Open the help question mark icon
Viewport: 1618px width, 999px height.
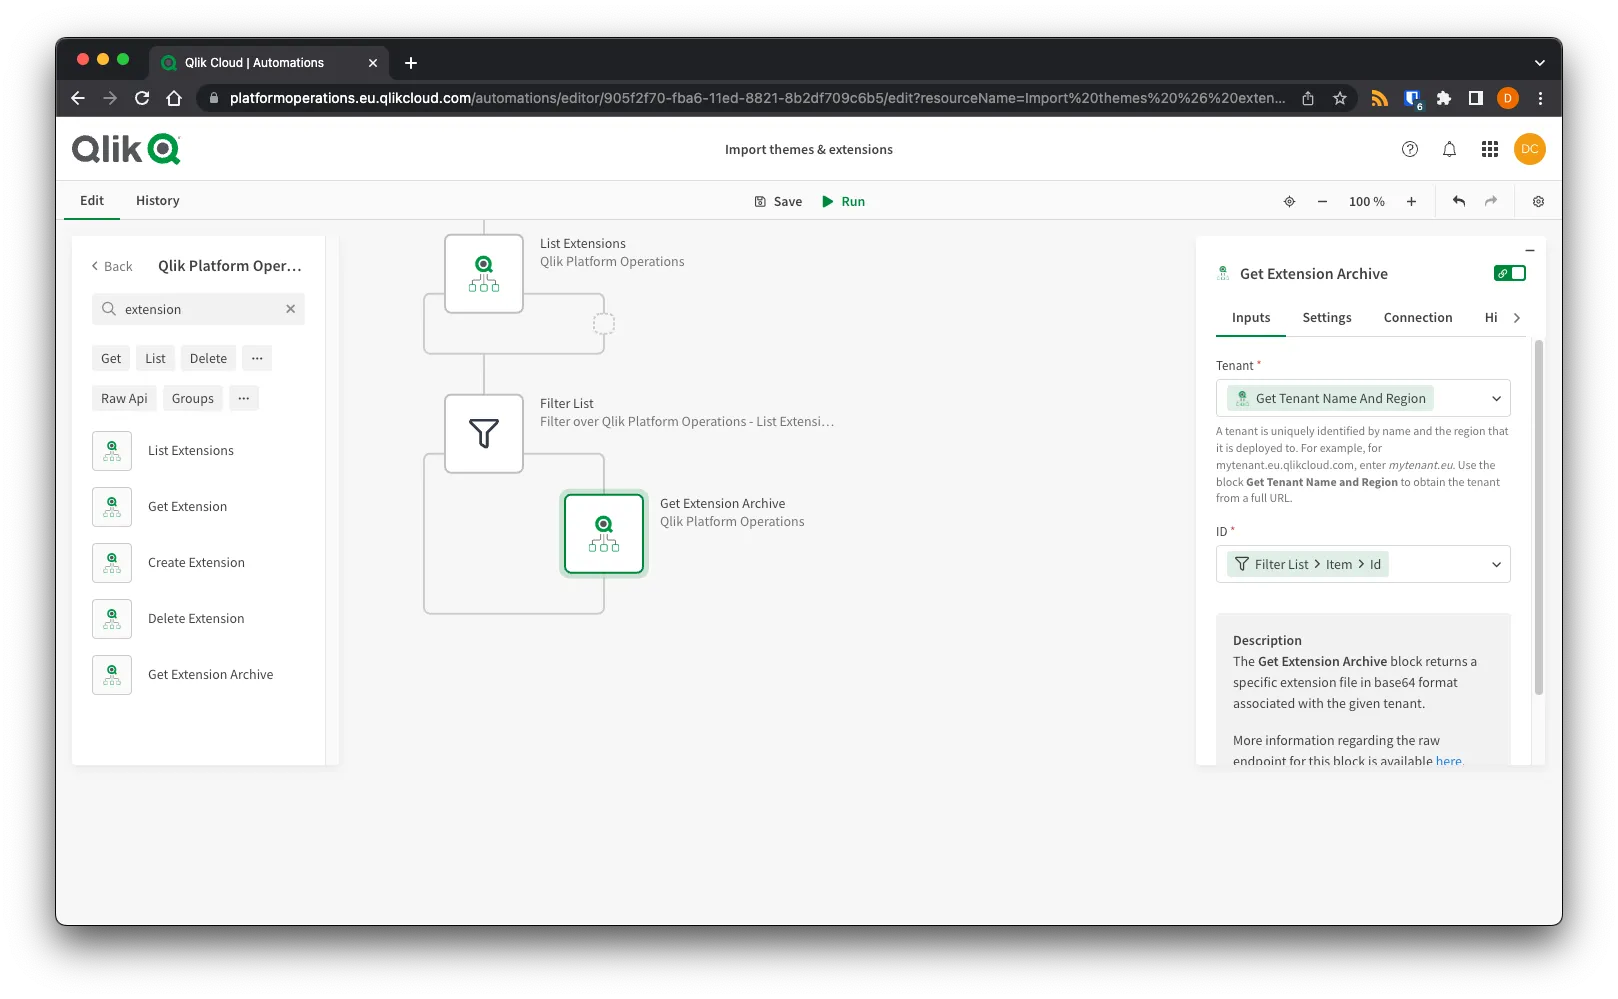[x=1410, y=149]
